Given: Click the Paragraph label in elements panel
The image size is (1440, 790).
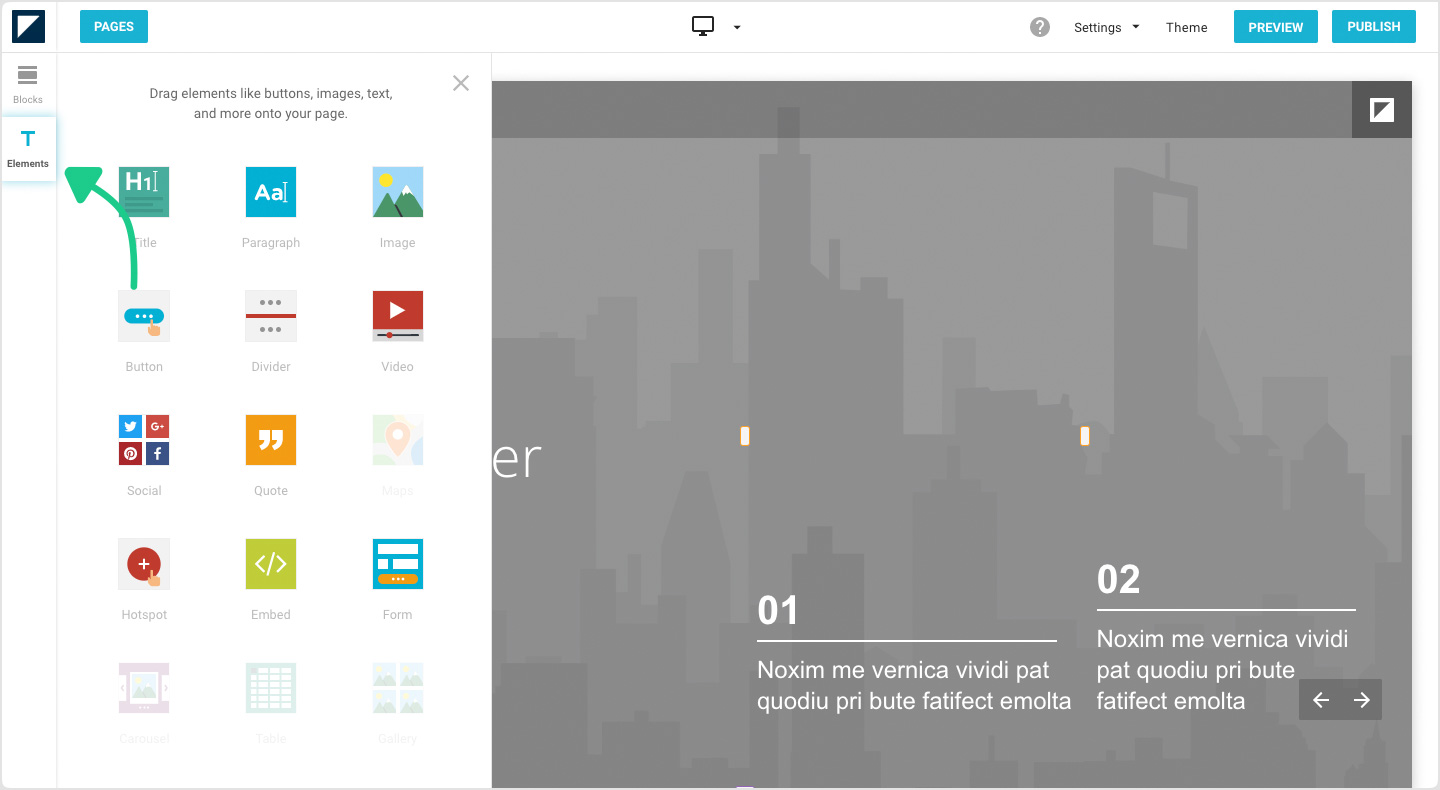Looking at the screenshot, I should (271, 243).
